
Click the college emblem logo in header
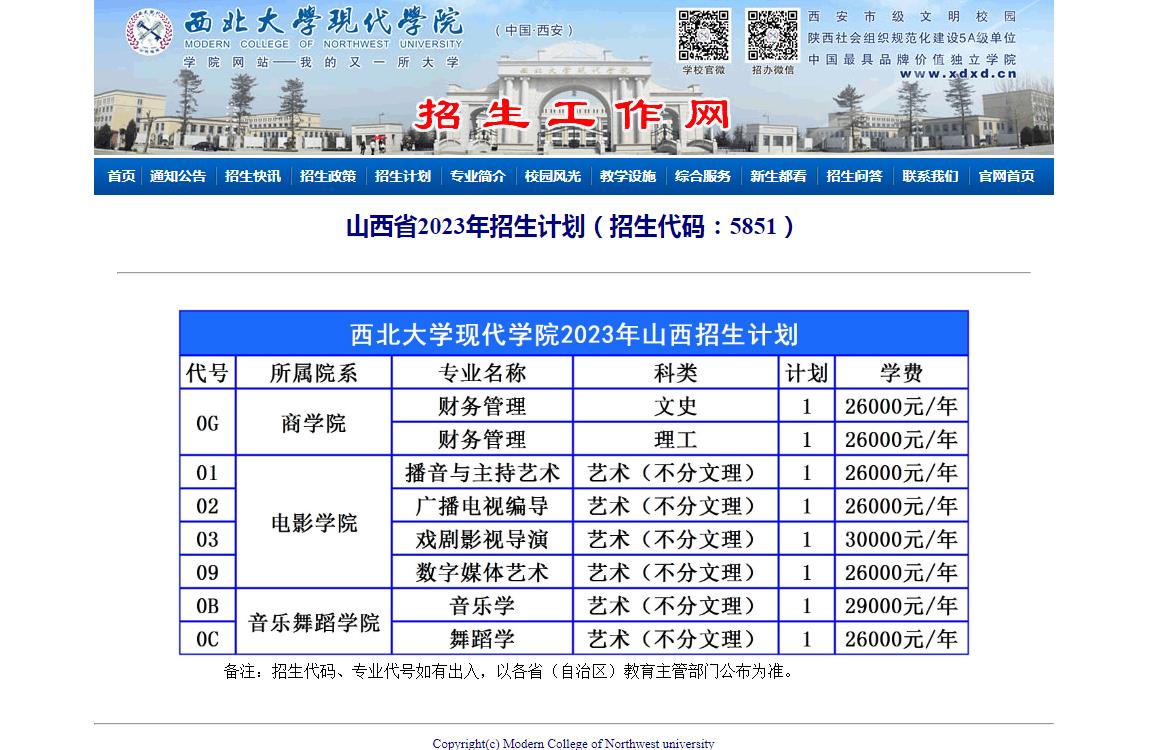pos(149,32)
